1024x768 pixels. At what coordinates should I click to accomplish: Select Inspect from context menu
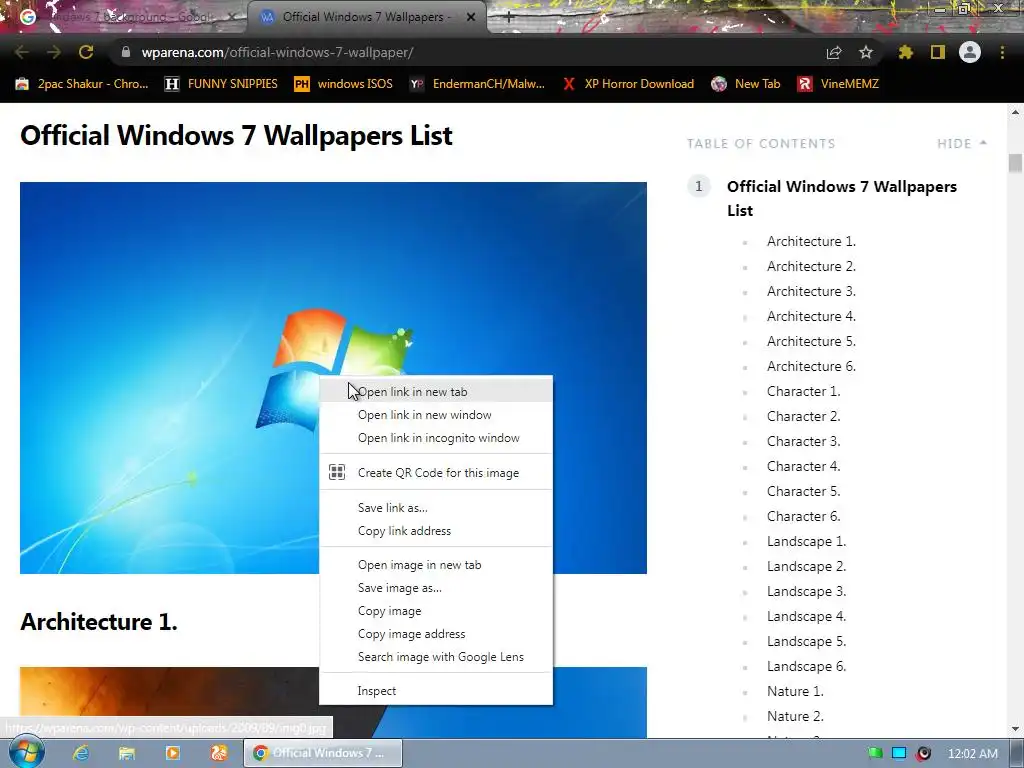[436, 691]
